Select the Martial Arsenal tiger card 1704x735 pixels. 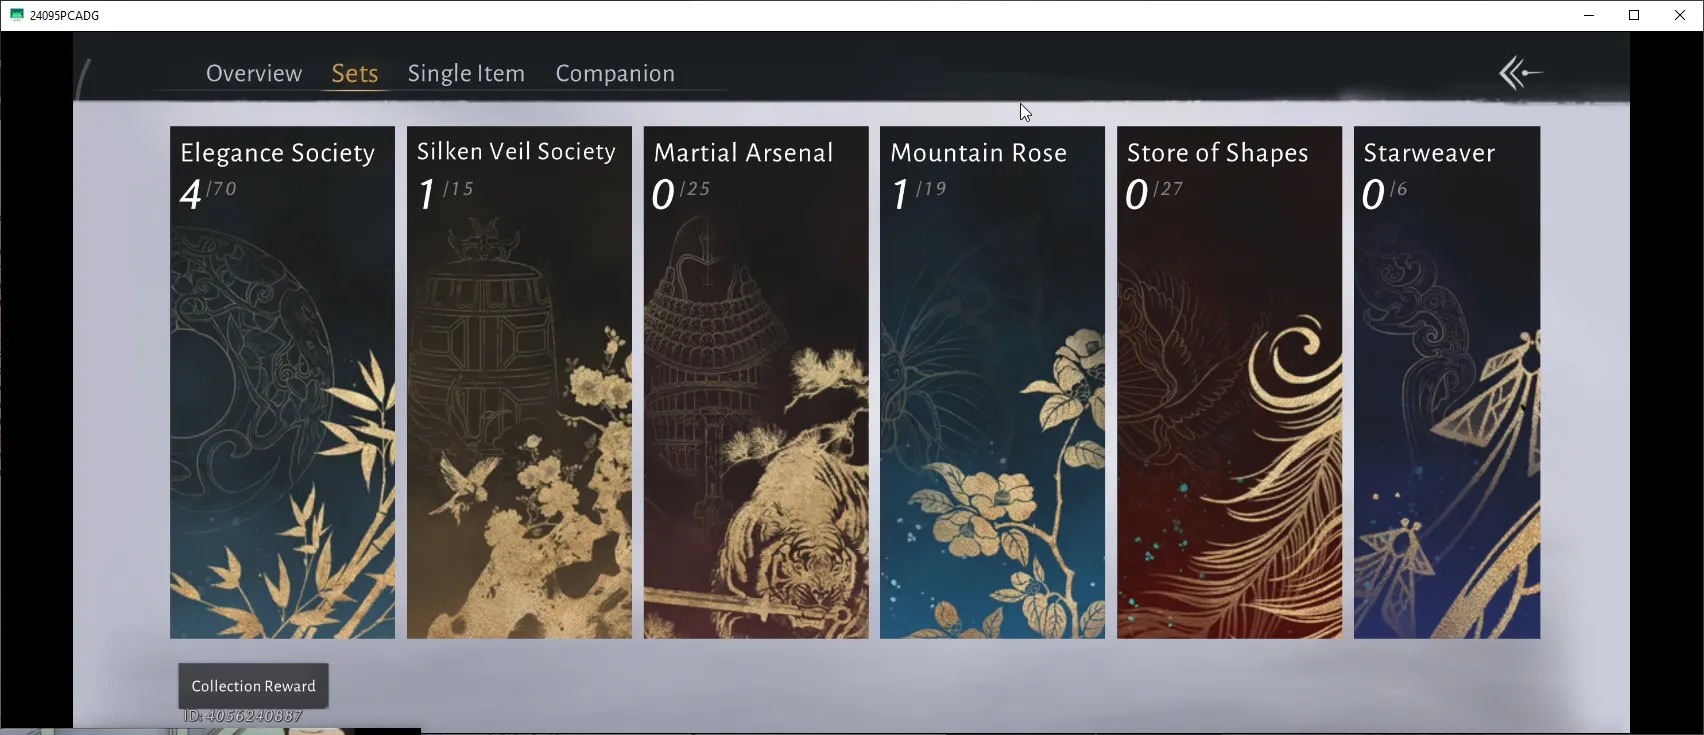click(756, 382)
